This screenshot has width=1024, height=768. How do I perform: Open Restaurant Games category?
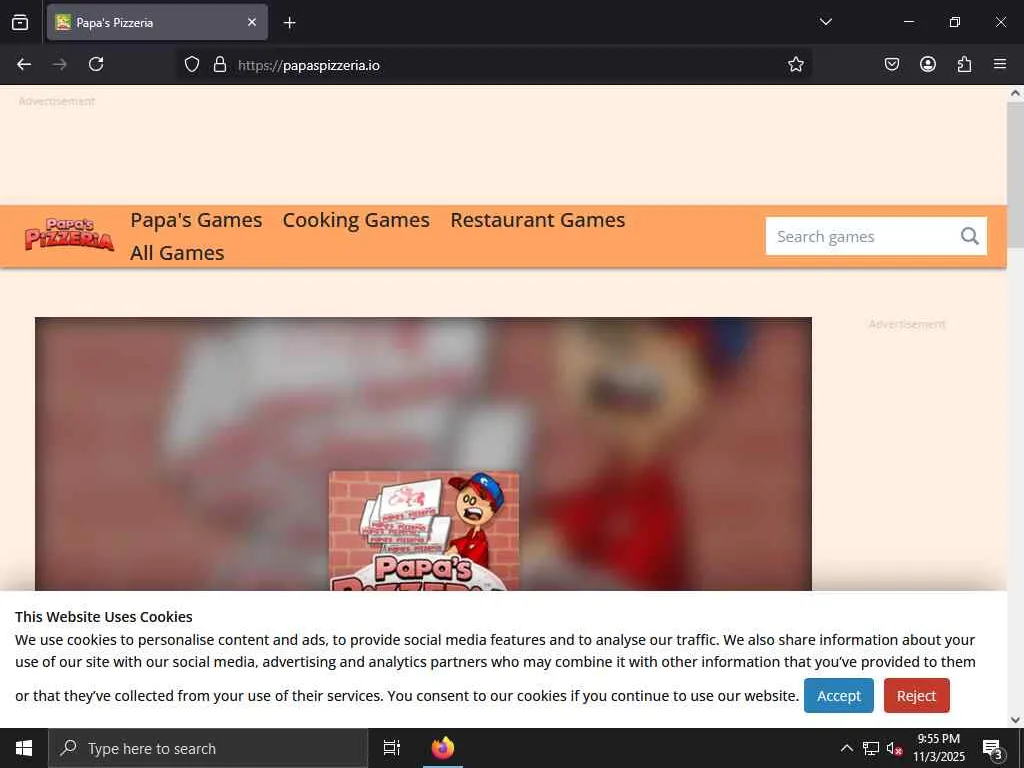pyautogui.click(x=537, y=220)
